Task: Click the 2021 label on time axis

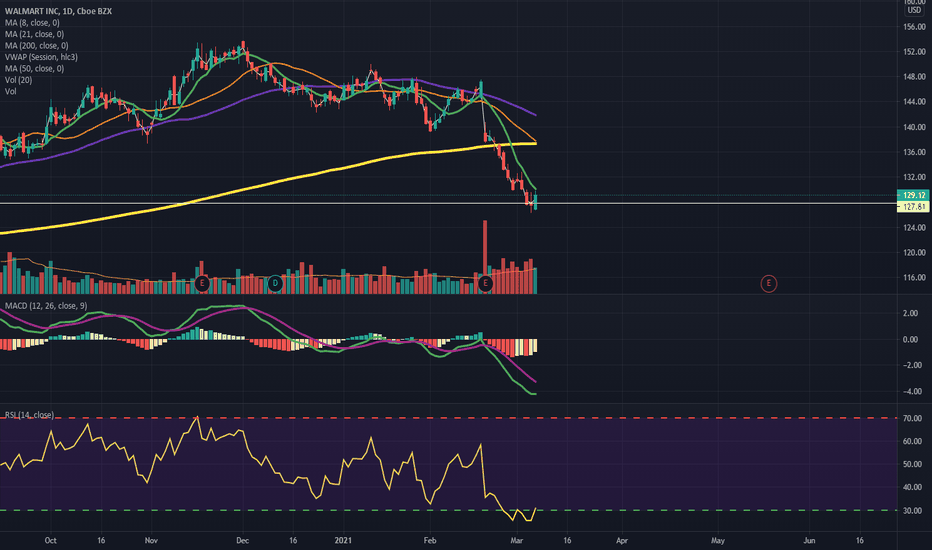Action: point(343,540)
